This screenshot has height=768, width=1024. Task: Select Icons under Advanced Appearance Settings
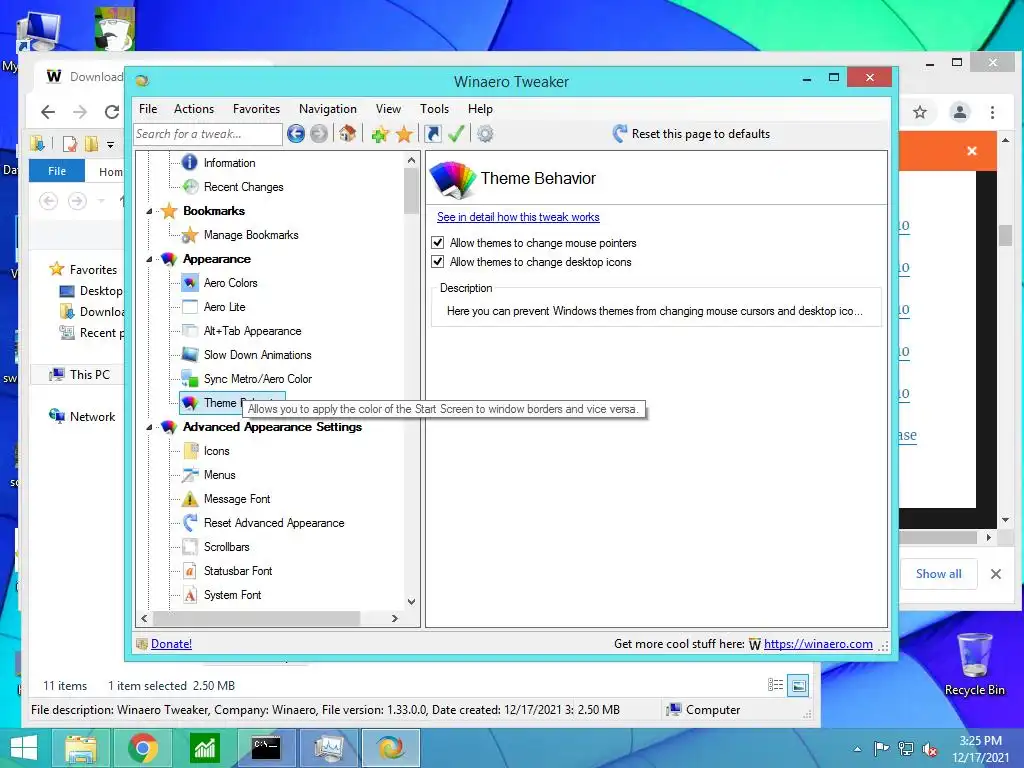tap(216, 451)
